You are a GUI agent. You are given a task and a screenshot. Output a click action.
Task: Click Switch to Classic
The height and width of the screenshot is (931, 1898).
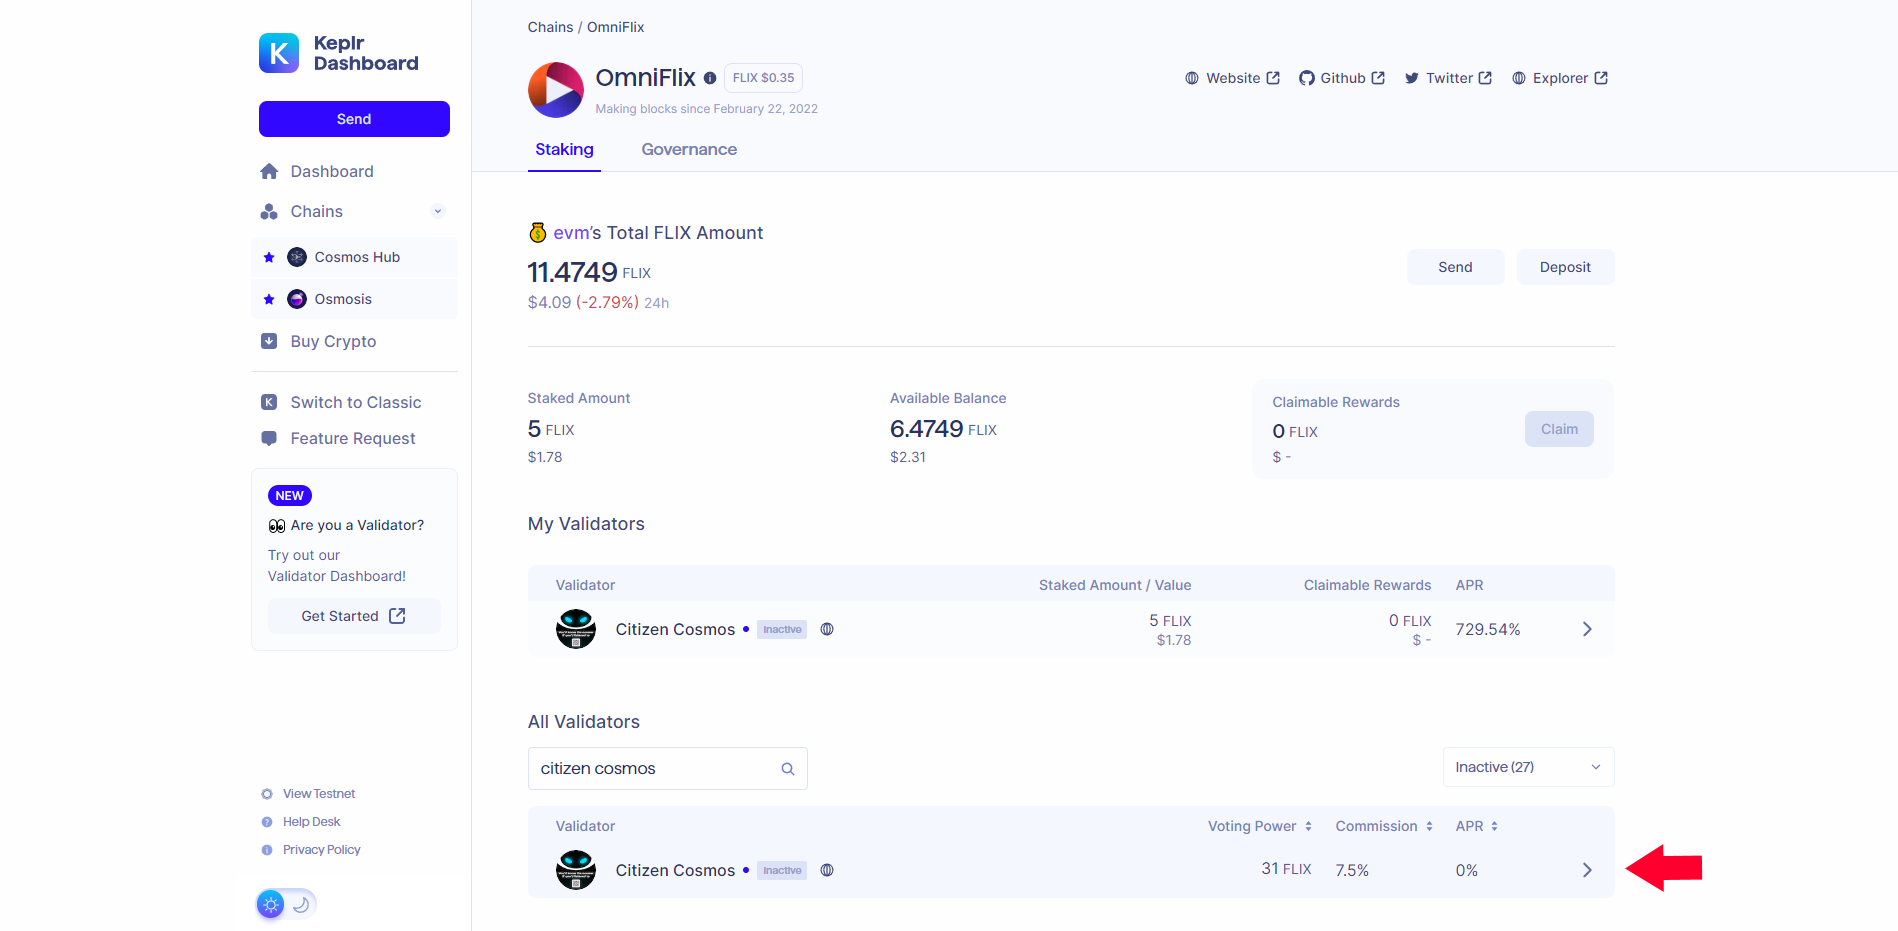[x=355, y=402]
